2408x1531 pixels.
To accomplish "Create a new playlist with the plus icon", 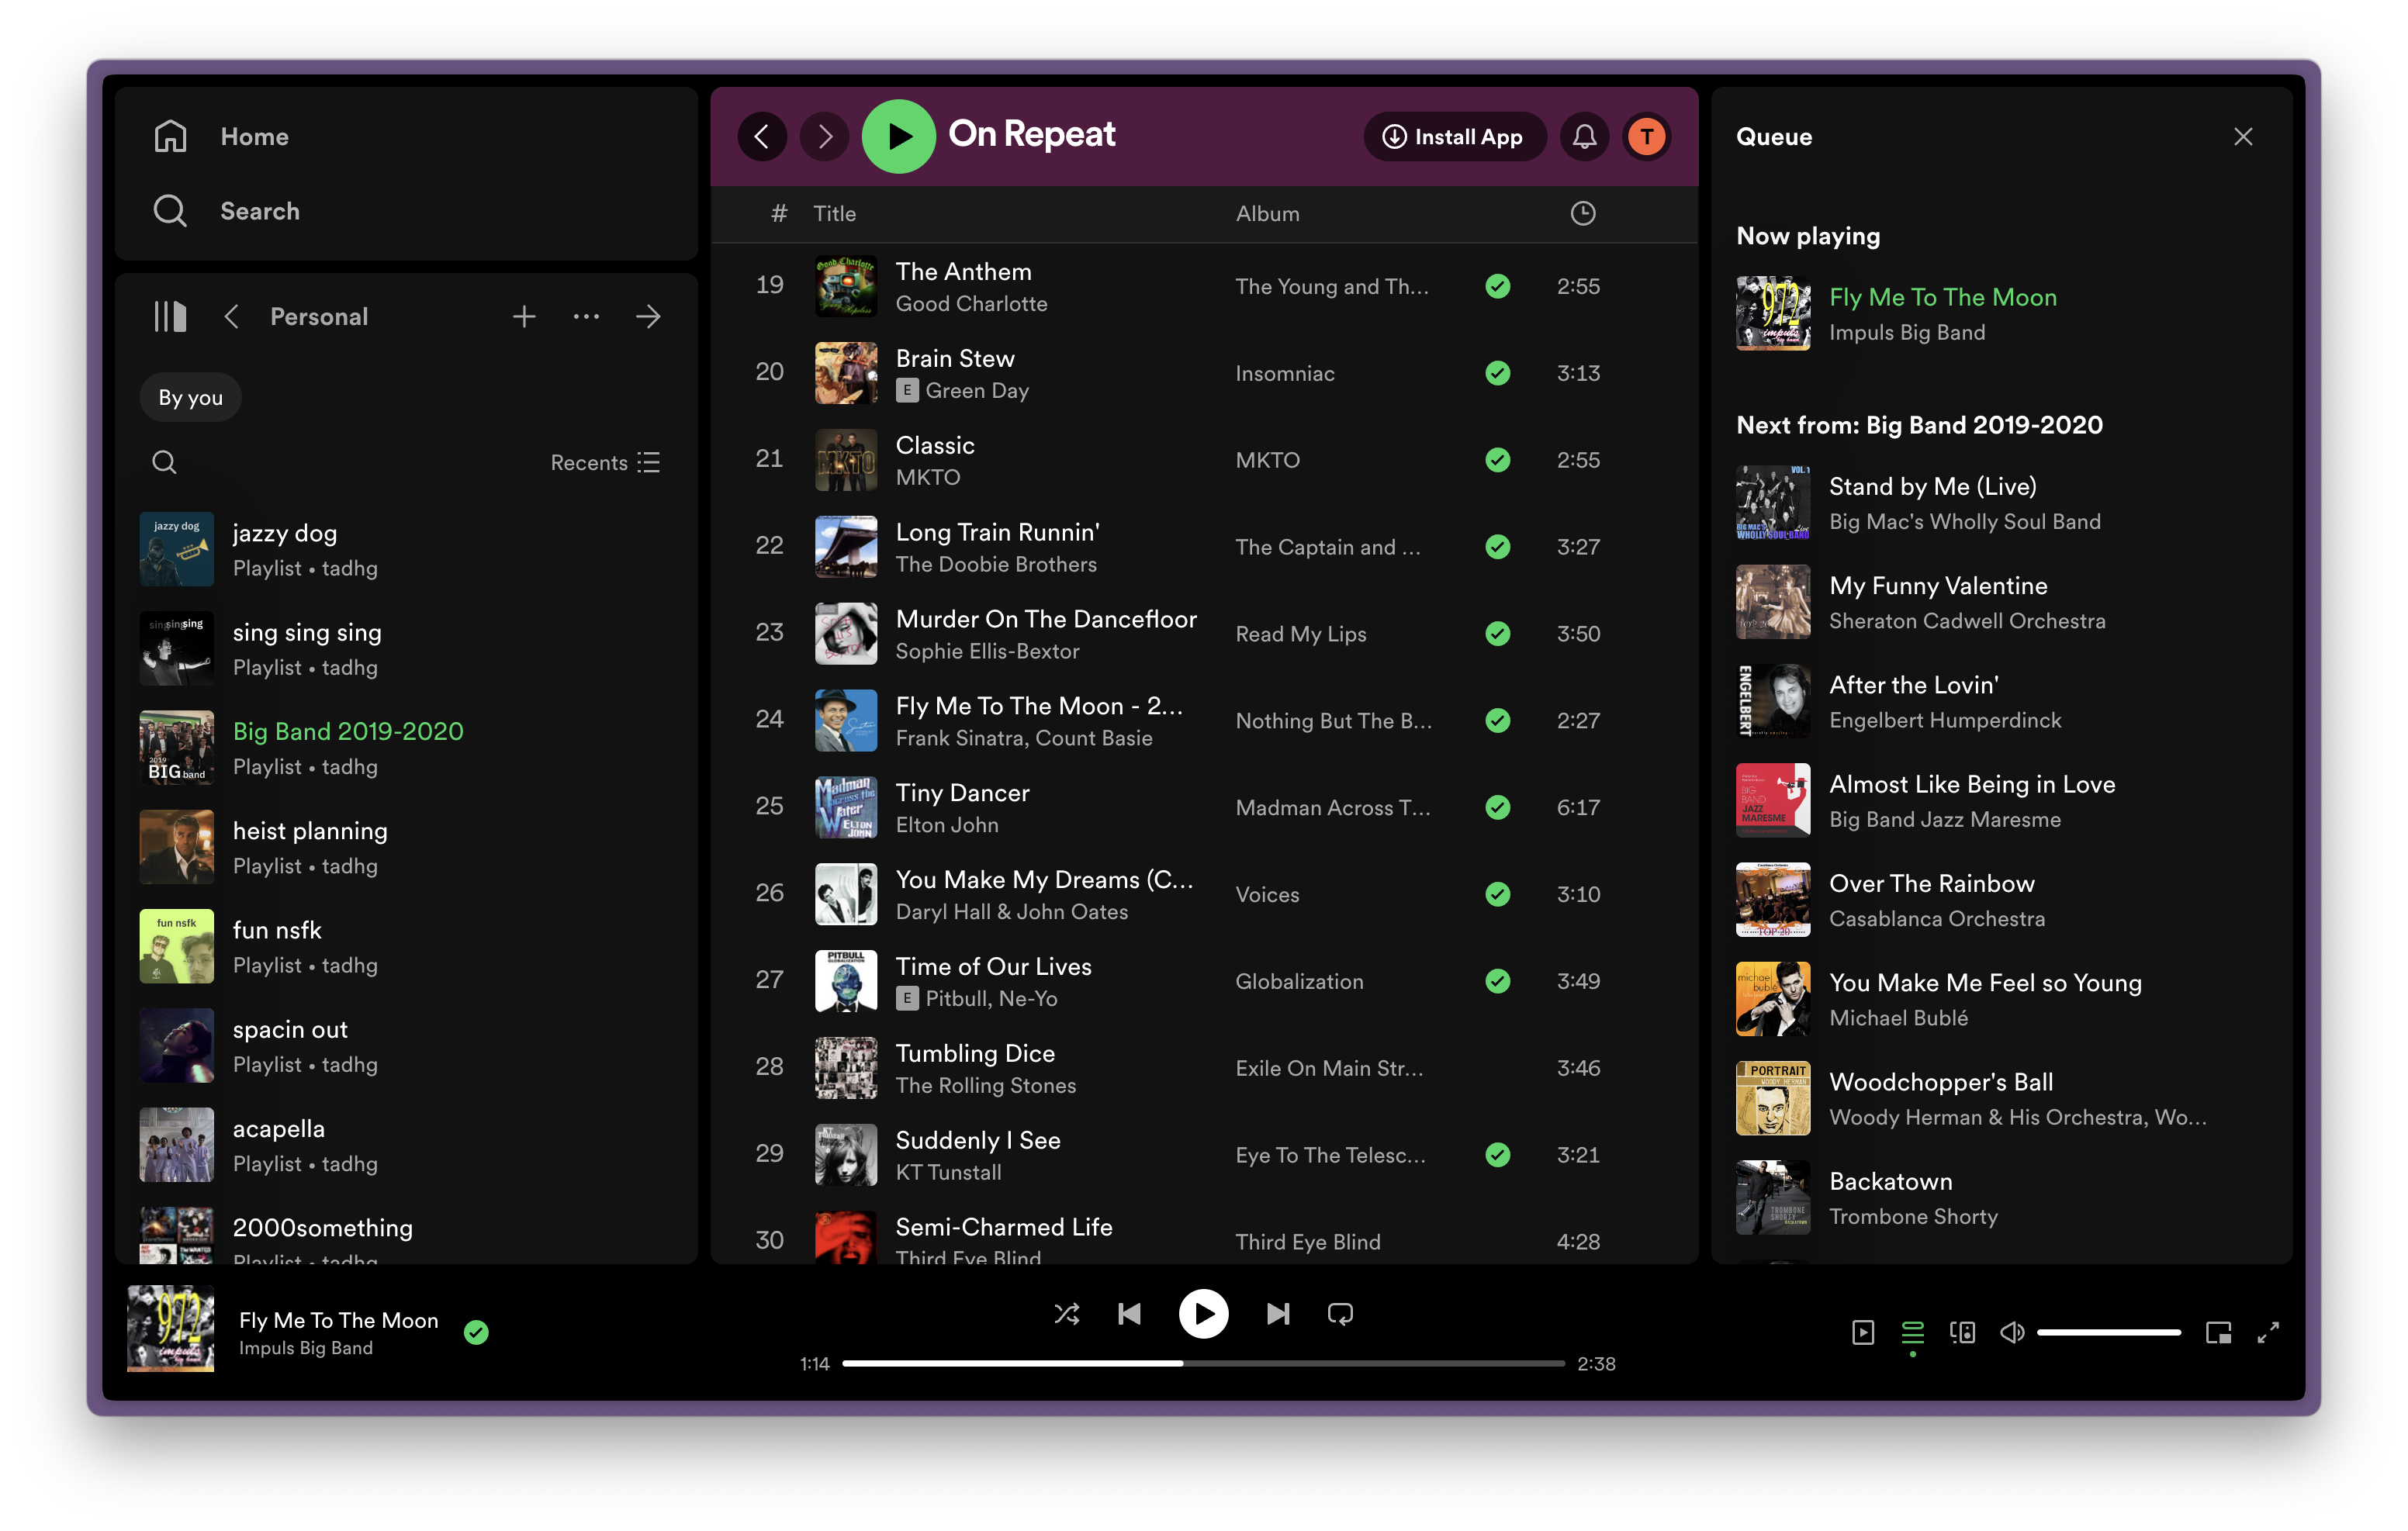I will [524, 317].
